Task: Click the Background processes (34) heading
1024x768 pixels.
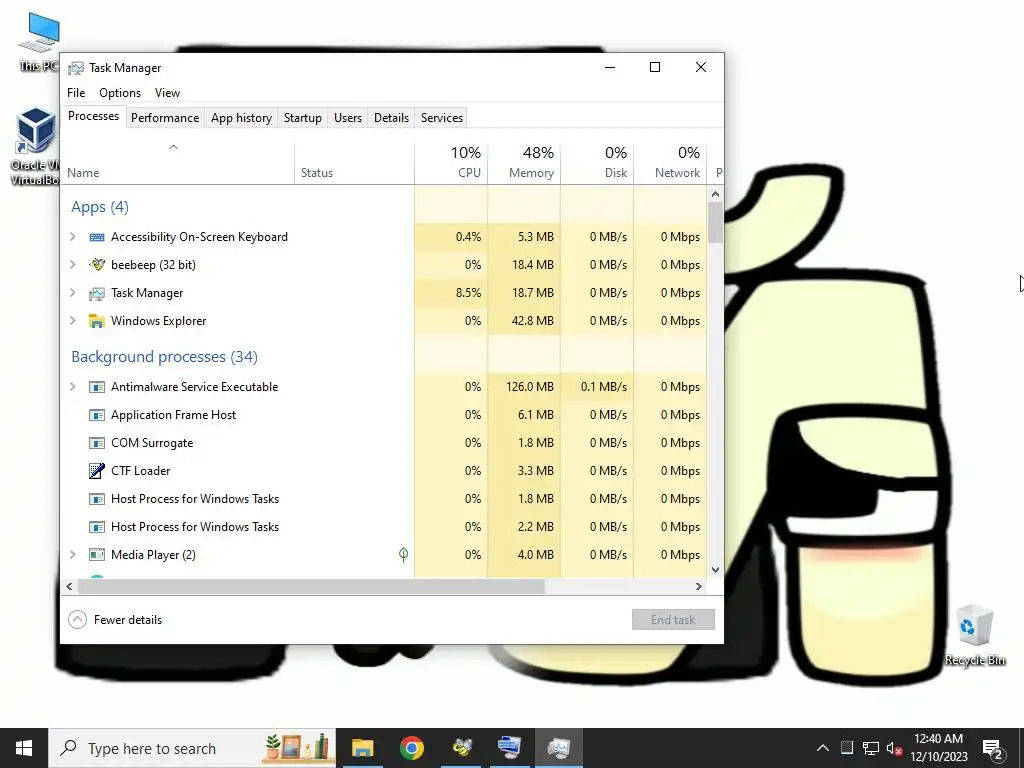Action: click(165, 357)
